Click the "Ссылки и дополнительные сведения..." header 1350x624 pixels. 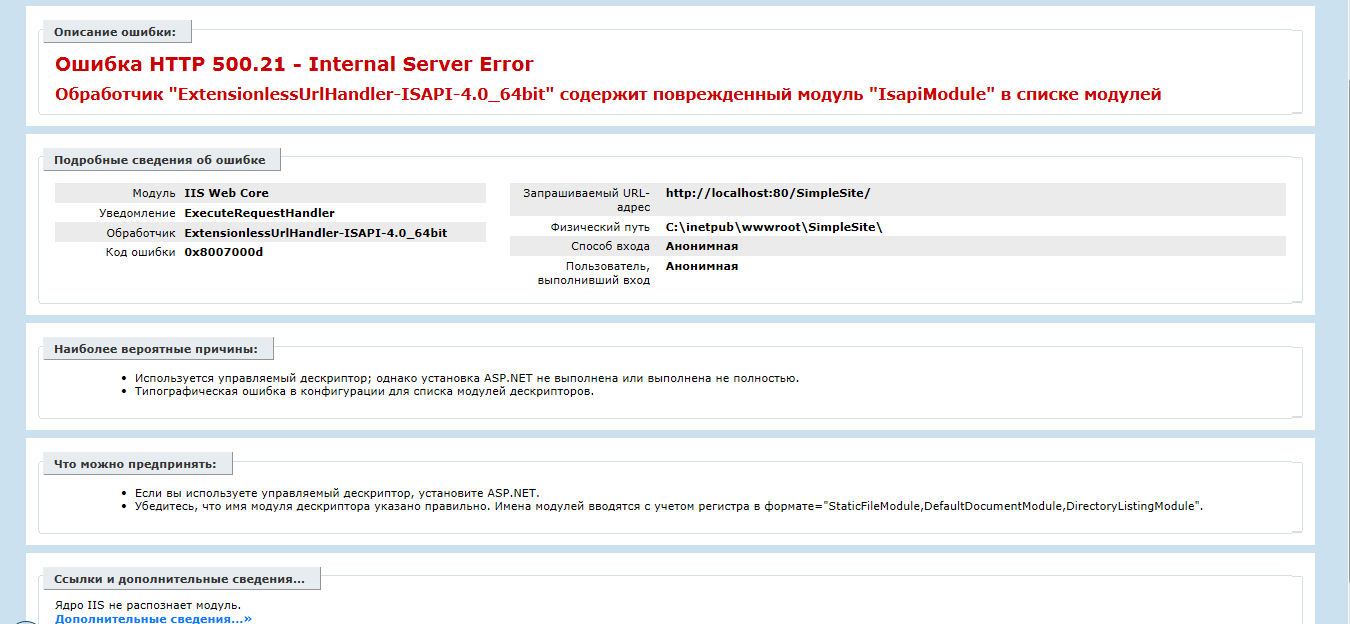pos(180,579)
